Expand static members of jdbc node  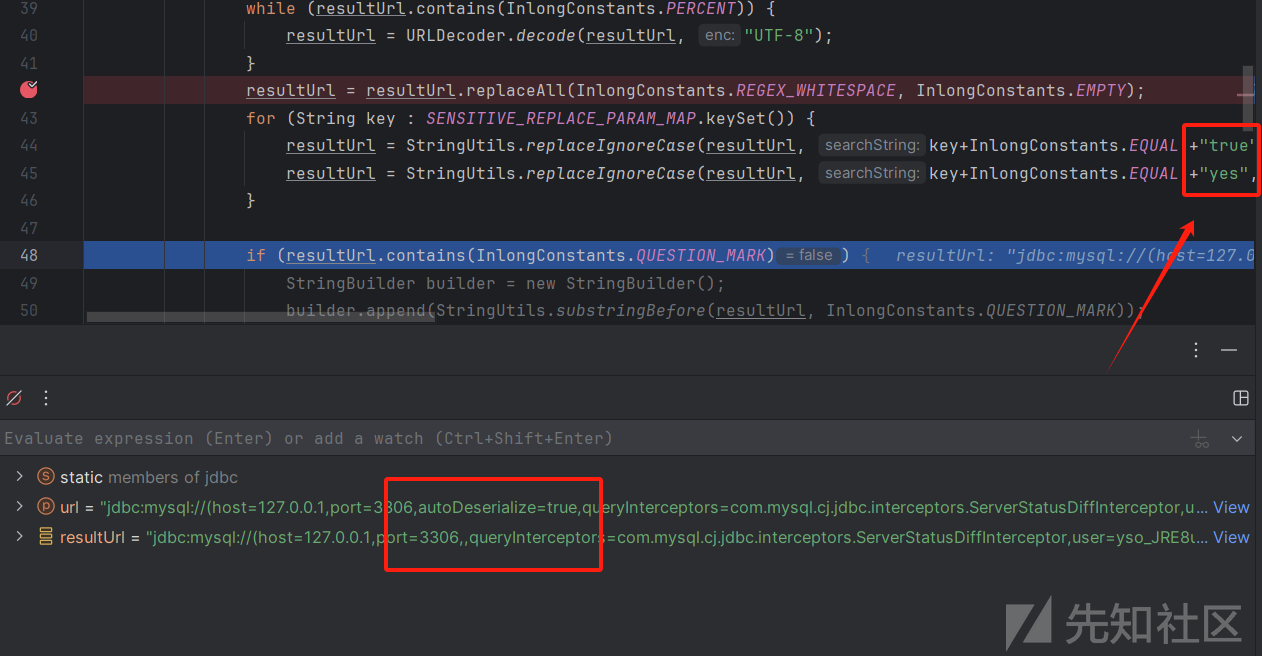pos(19,477)
